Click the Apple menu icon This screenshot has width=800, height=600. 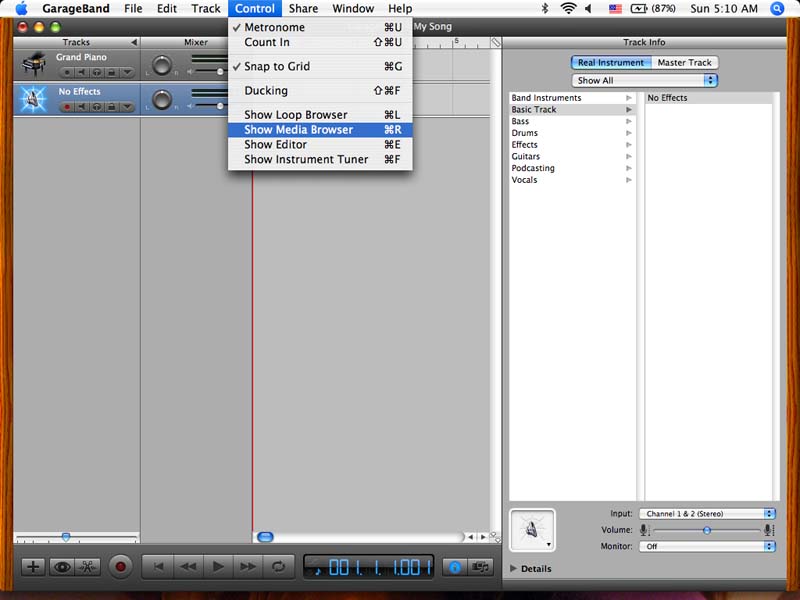(22, 9)
